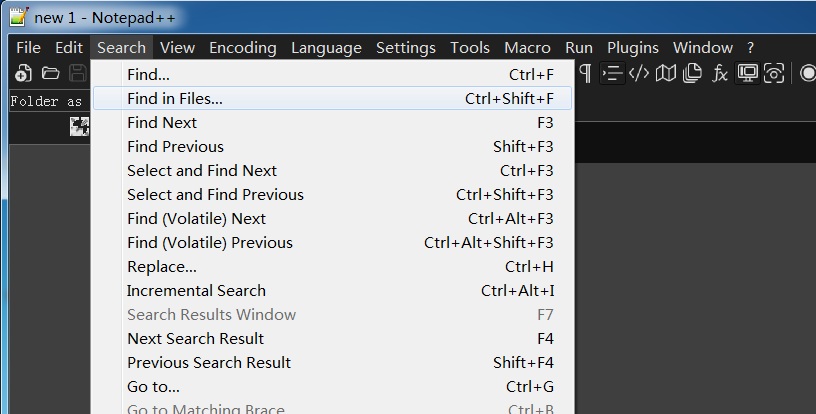Toggle the Indent Guide toolbar icon

coord(612,73)
